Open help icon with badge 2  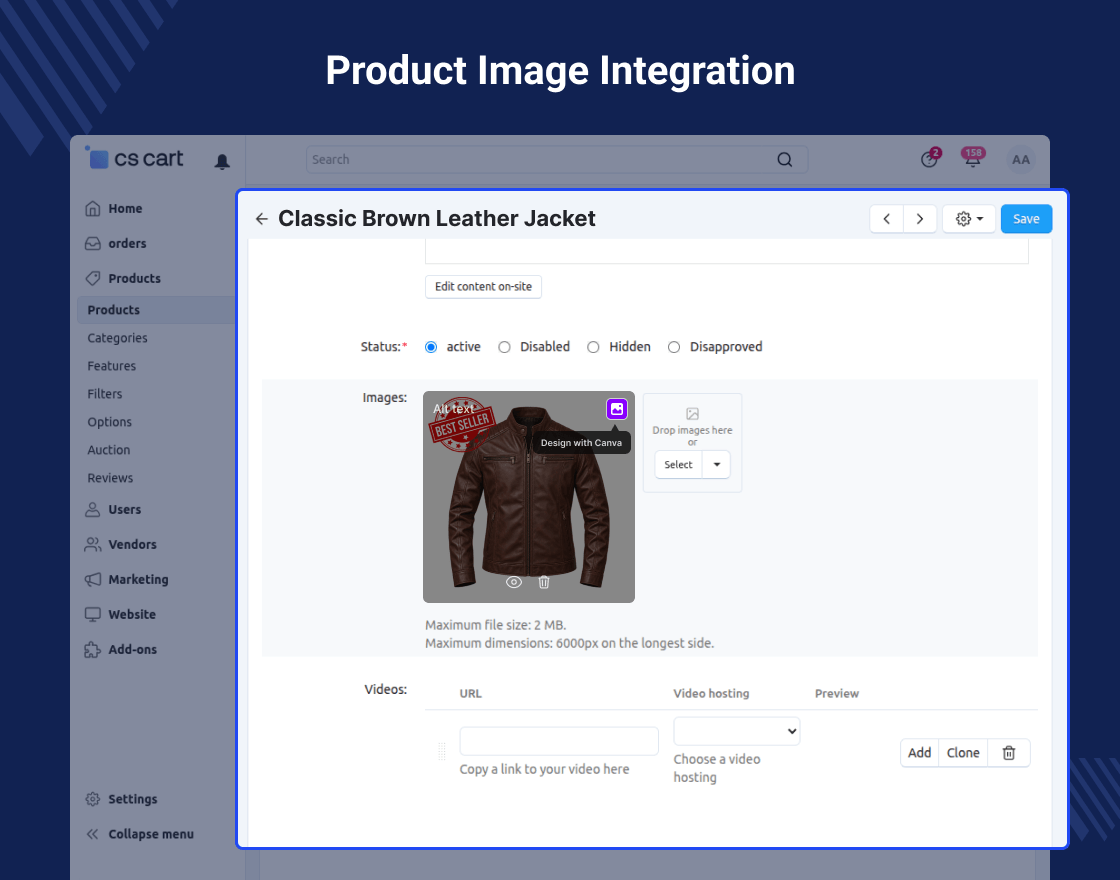pos(930,159)
